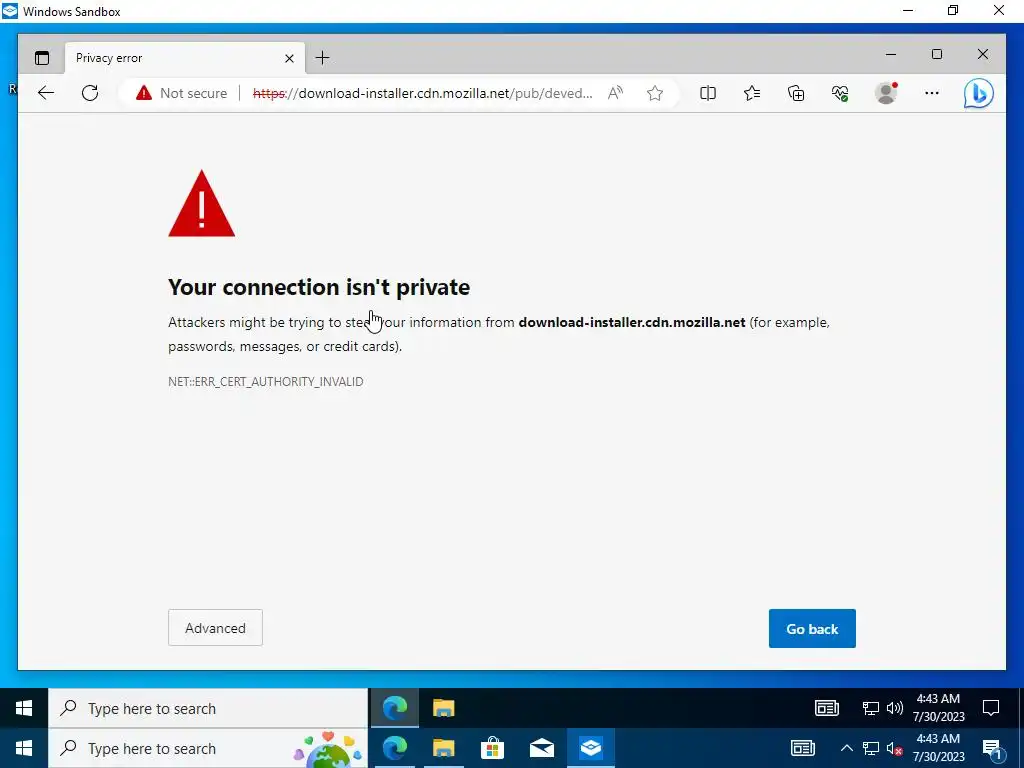Click the NET::ERR_CERT_AUTHORITY_INVALID error code
The height and width of the screenshot is (768, 1024).
[266, 381]
